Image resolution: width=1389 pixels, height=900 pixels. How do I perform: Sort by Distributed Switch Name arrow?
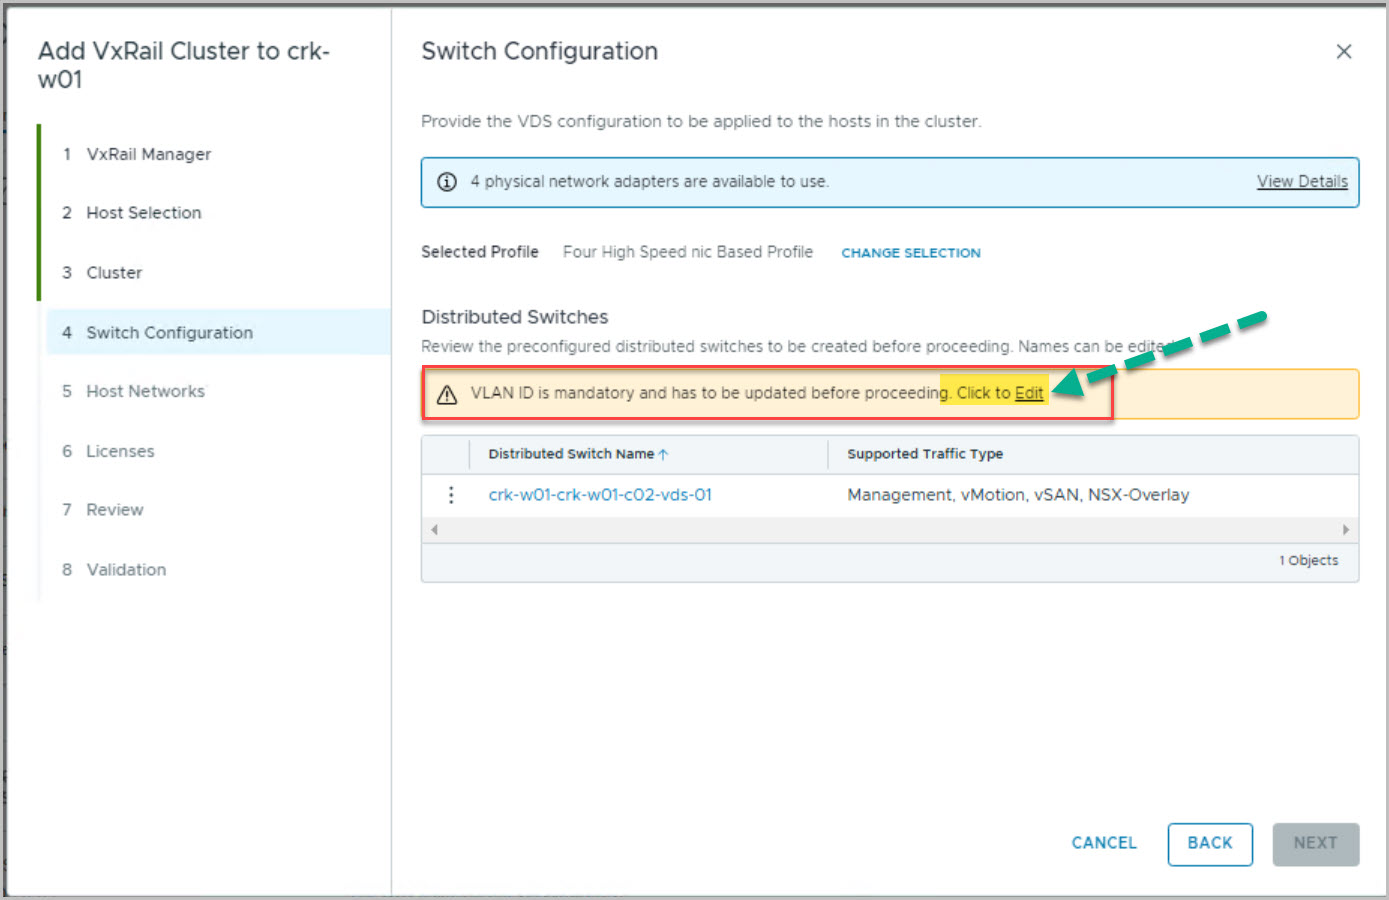pyautogui.click(x=663, y=454)
